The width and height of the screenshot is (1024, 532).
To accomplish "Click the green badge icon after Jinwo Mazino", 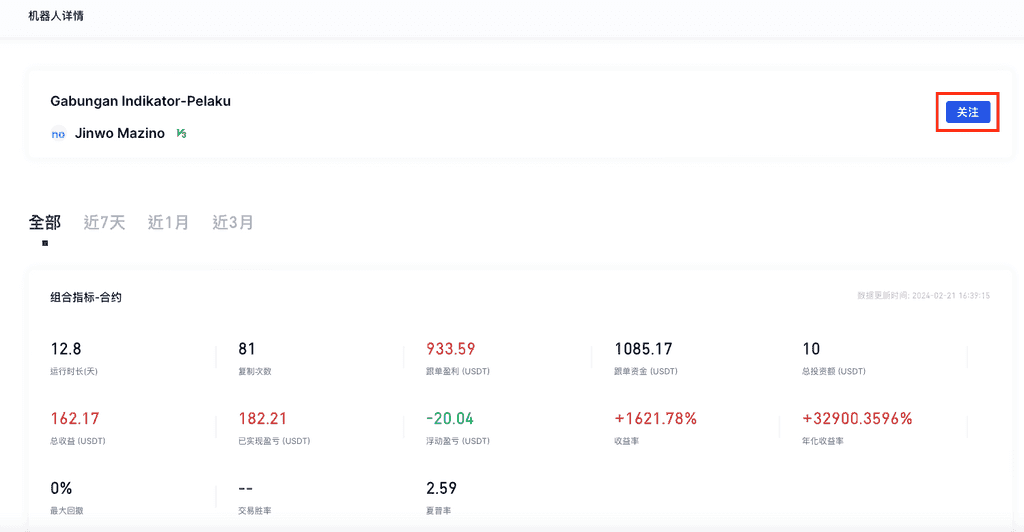I will [x=181, y=133].
